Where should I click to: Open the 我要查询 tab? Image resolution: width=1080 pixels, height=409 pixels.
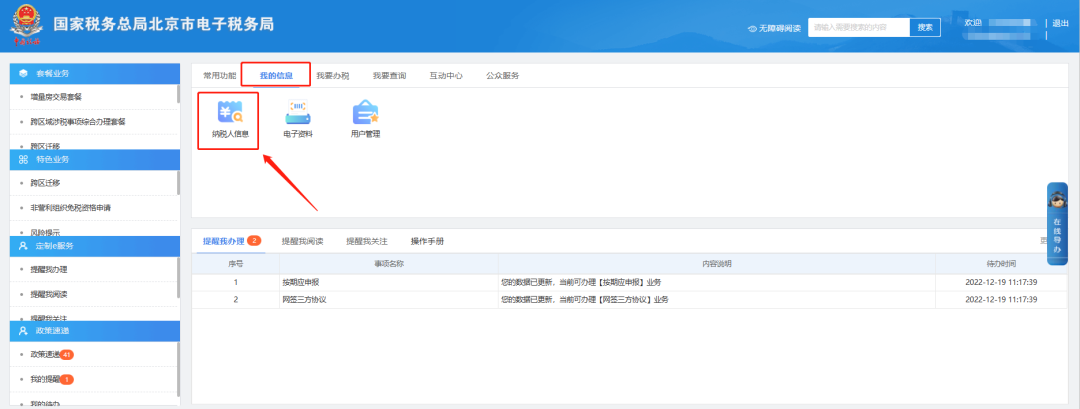(389, 75)
